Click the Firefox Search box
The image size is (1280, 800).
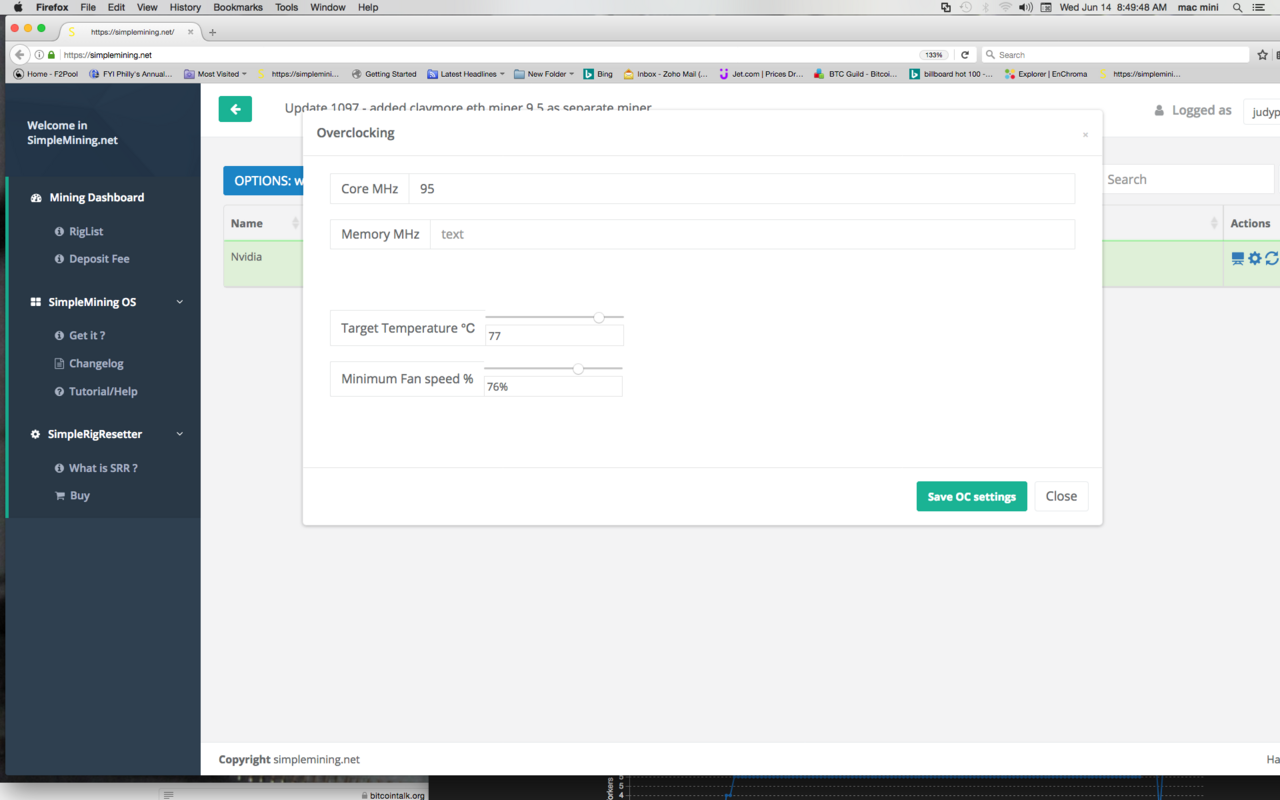tap(1115, 55)
